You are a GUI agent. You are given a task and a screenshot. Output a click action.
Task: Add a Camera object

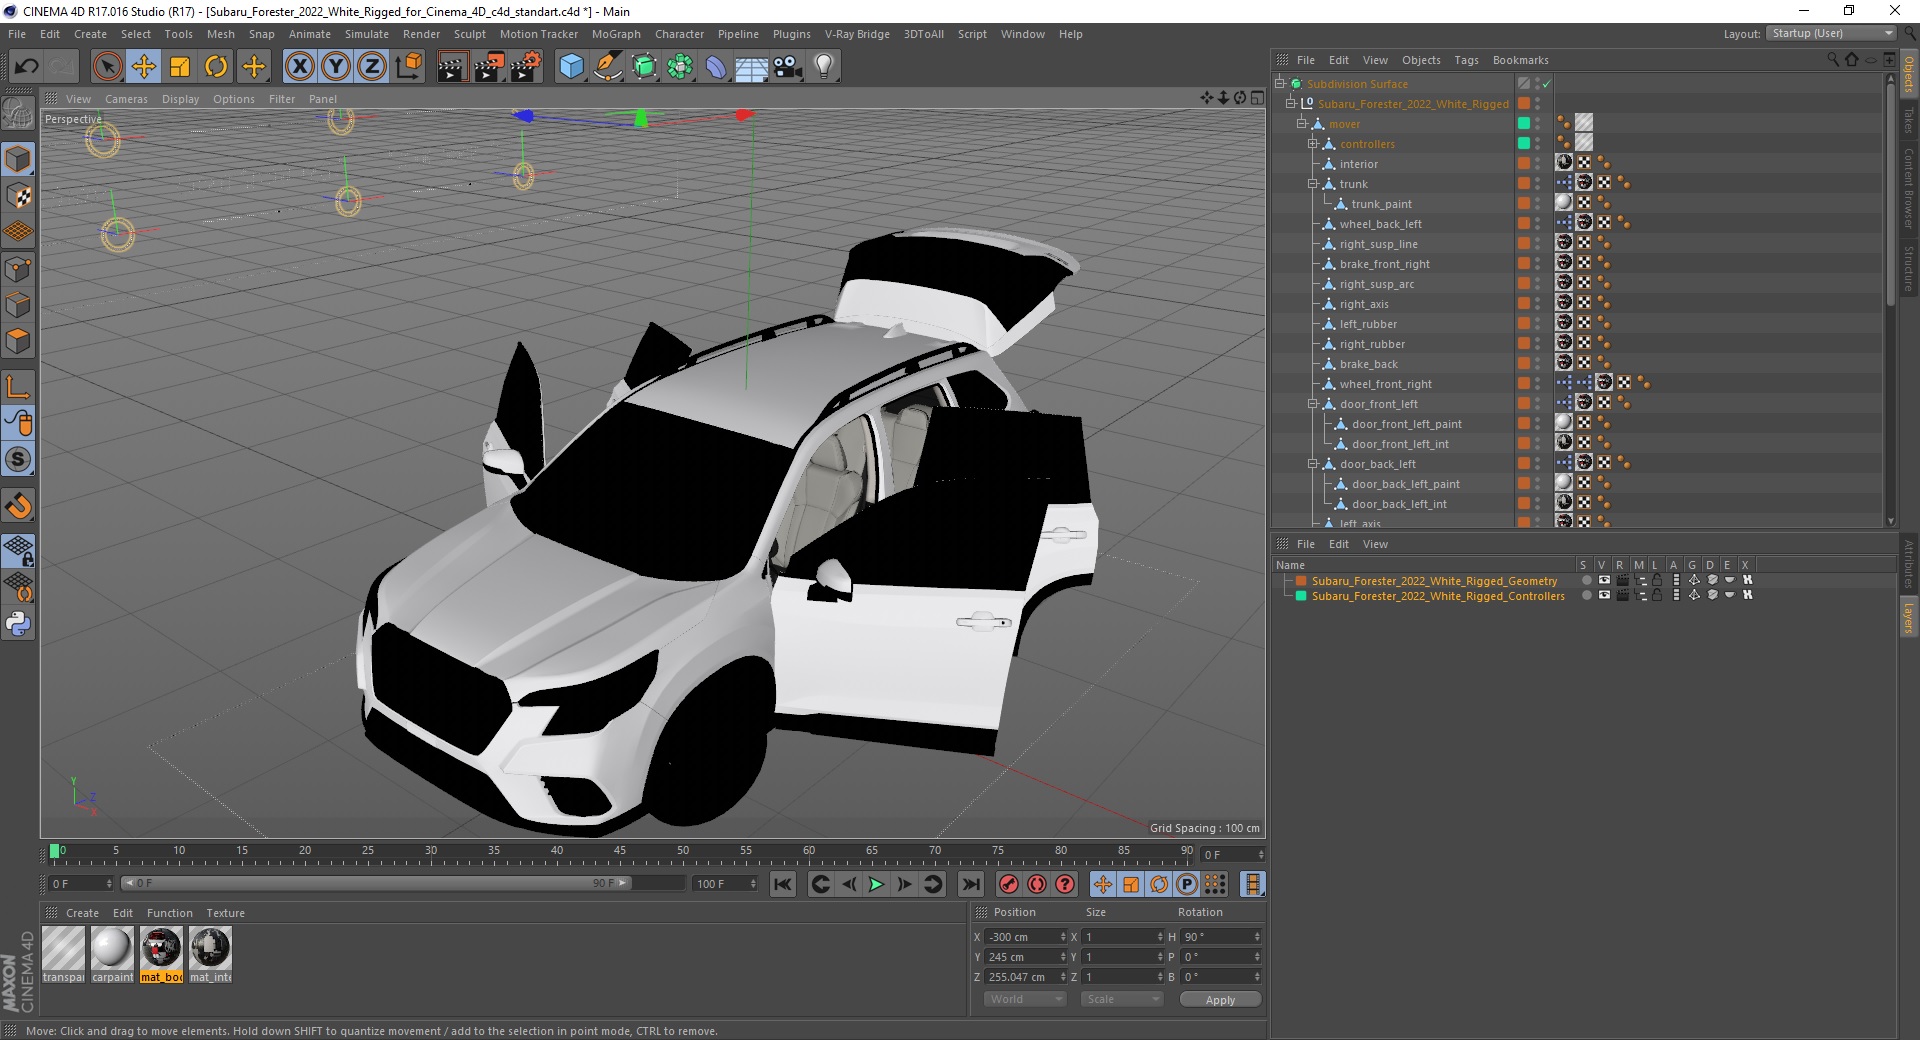(787, 67)
